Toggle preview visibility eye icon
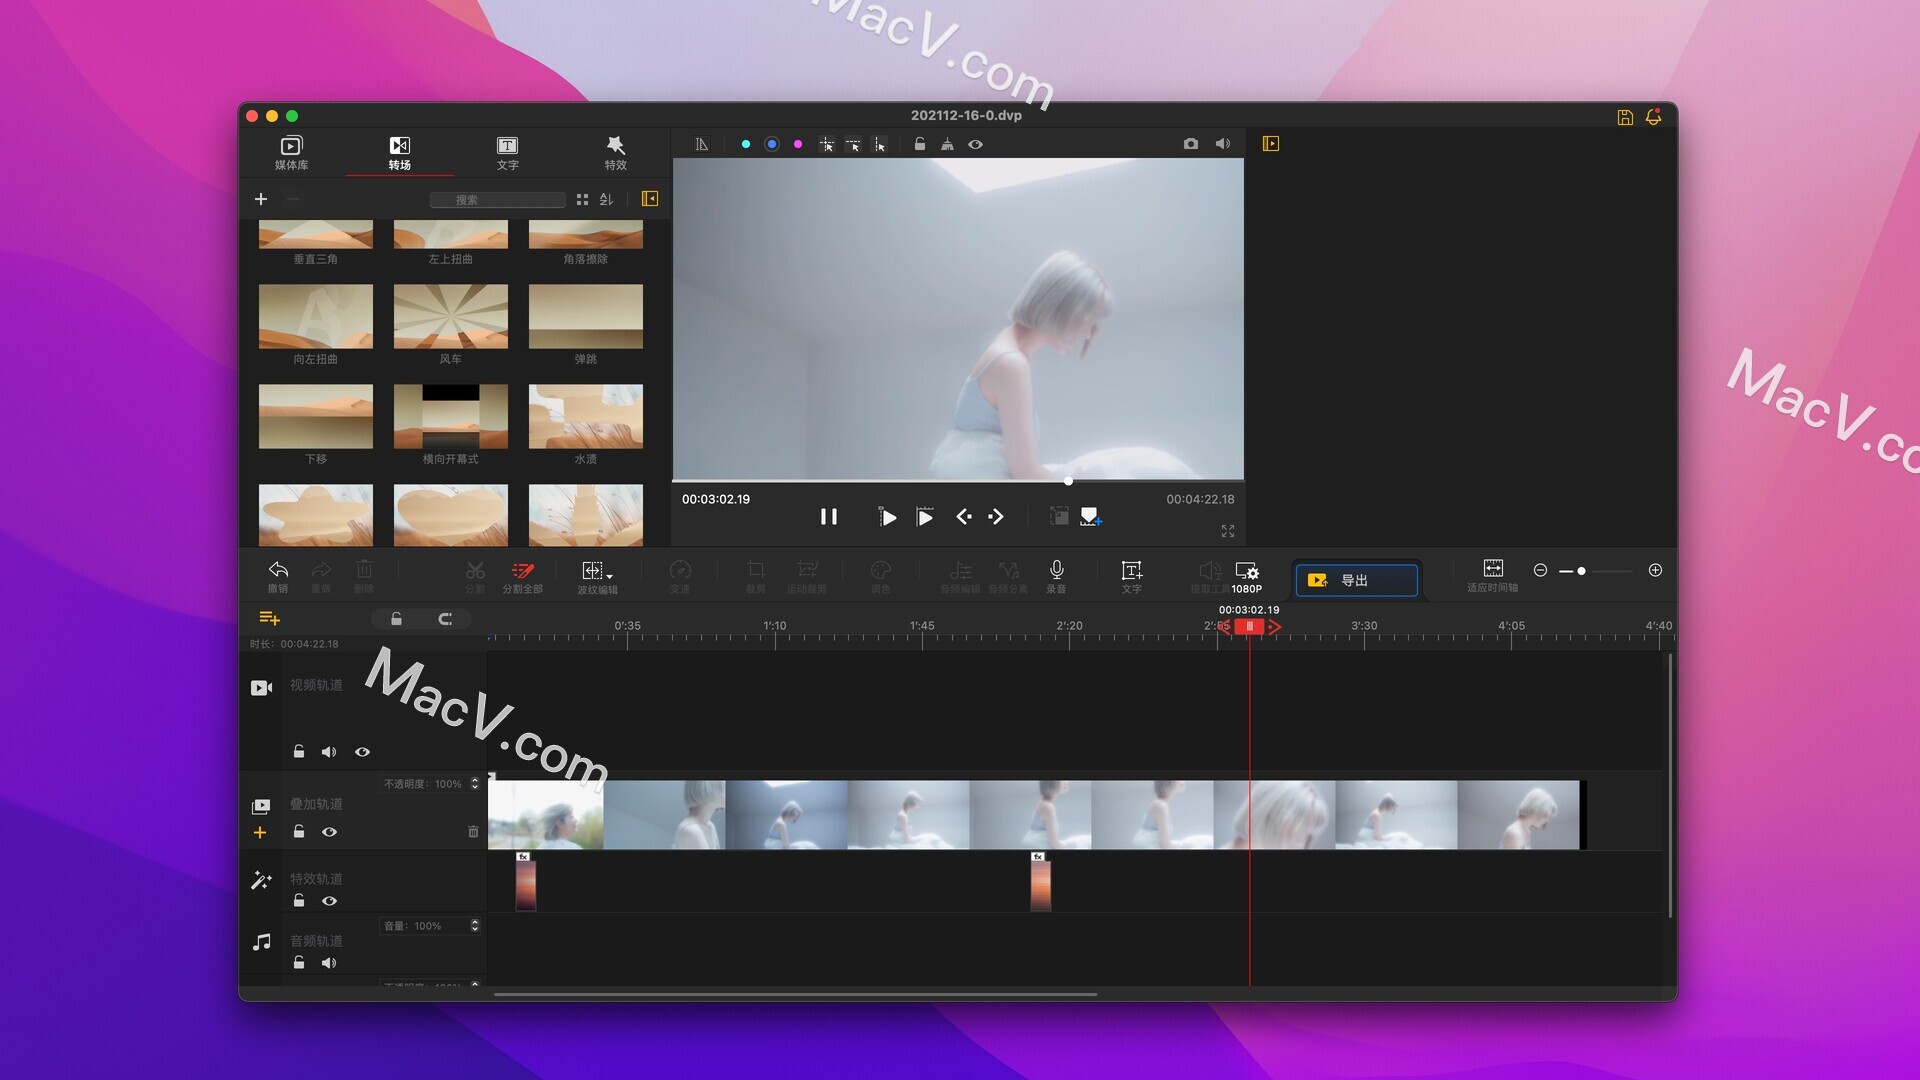 [976, 144]
